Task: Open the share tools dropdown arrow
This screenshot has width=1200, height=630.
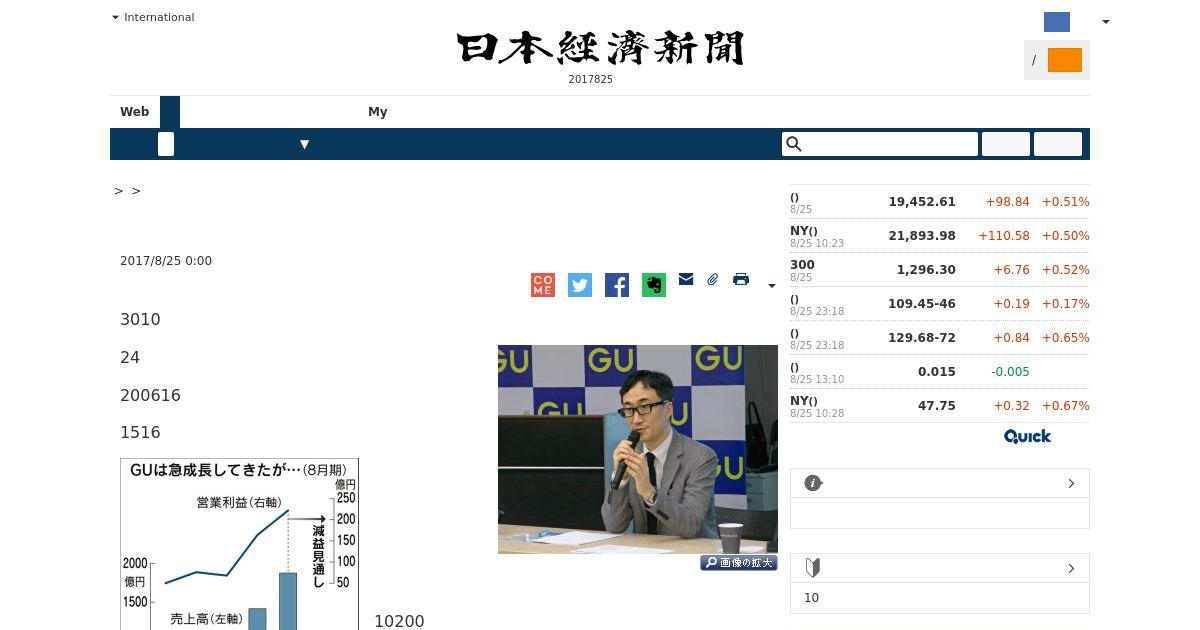Action: coord(771,286)
